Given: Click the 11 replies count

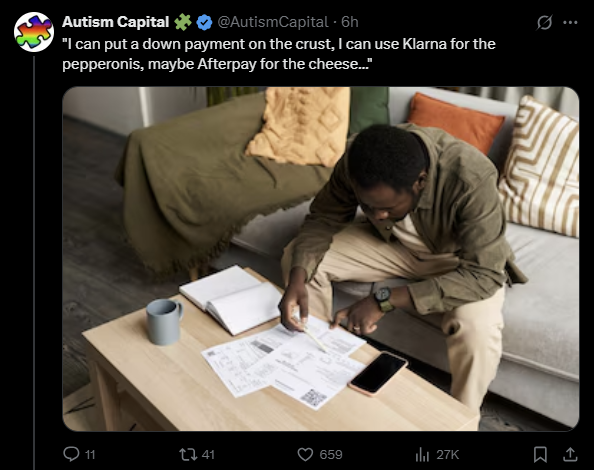Looking at the screenshot, I should (90, 454).
